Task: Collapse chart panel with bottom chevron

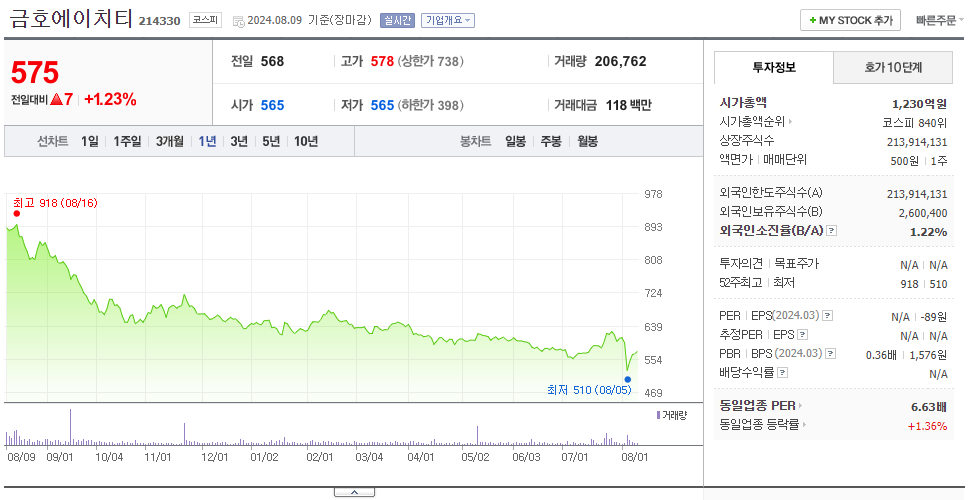Action: (354, 492)
